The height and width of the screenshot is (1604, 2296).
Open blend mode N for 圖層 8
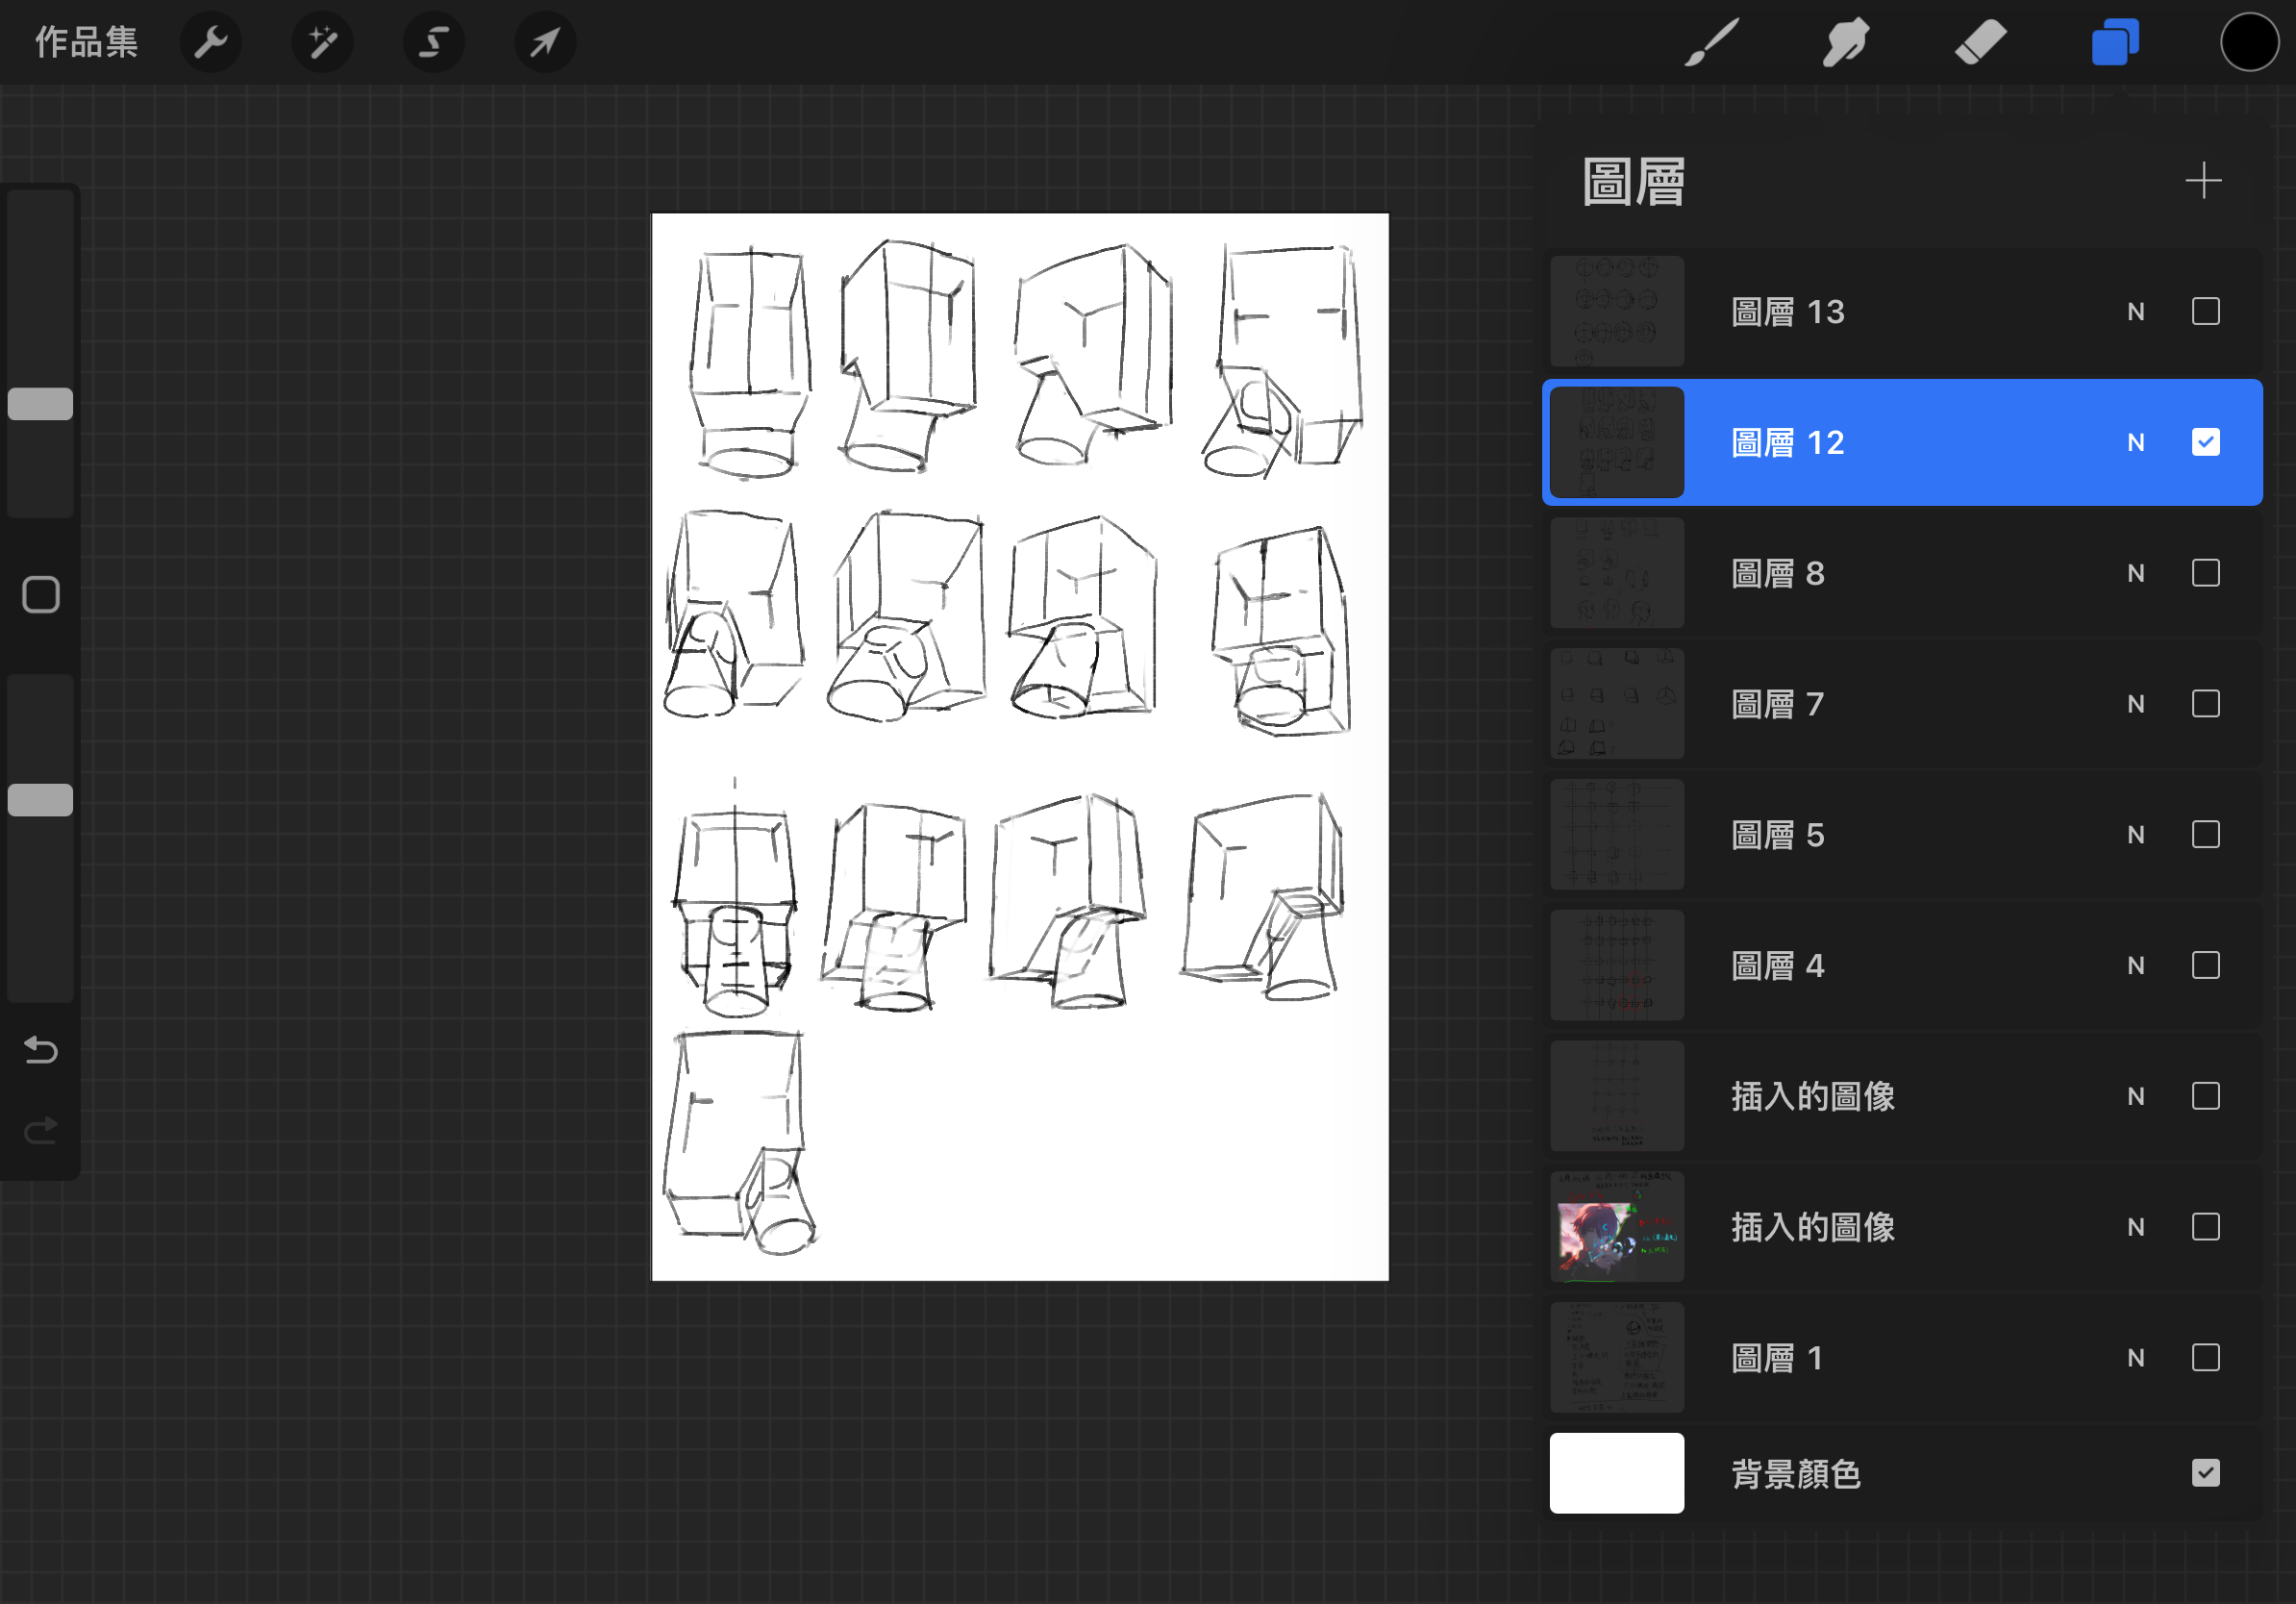tap(2136, 573)
